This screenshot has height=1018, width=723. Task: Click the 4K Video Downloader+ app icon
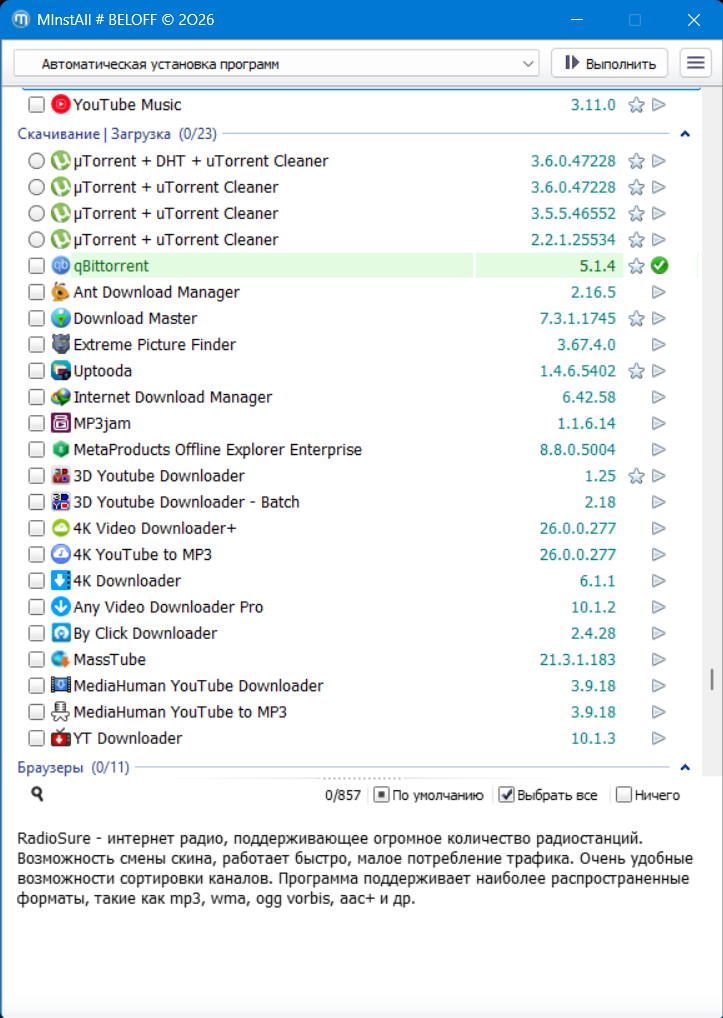[61, 528]
